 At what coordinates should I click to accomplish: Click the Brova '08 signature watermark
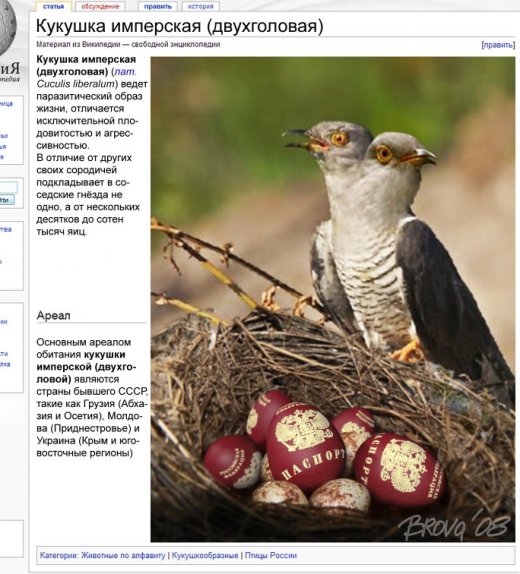(454, 526)
